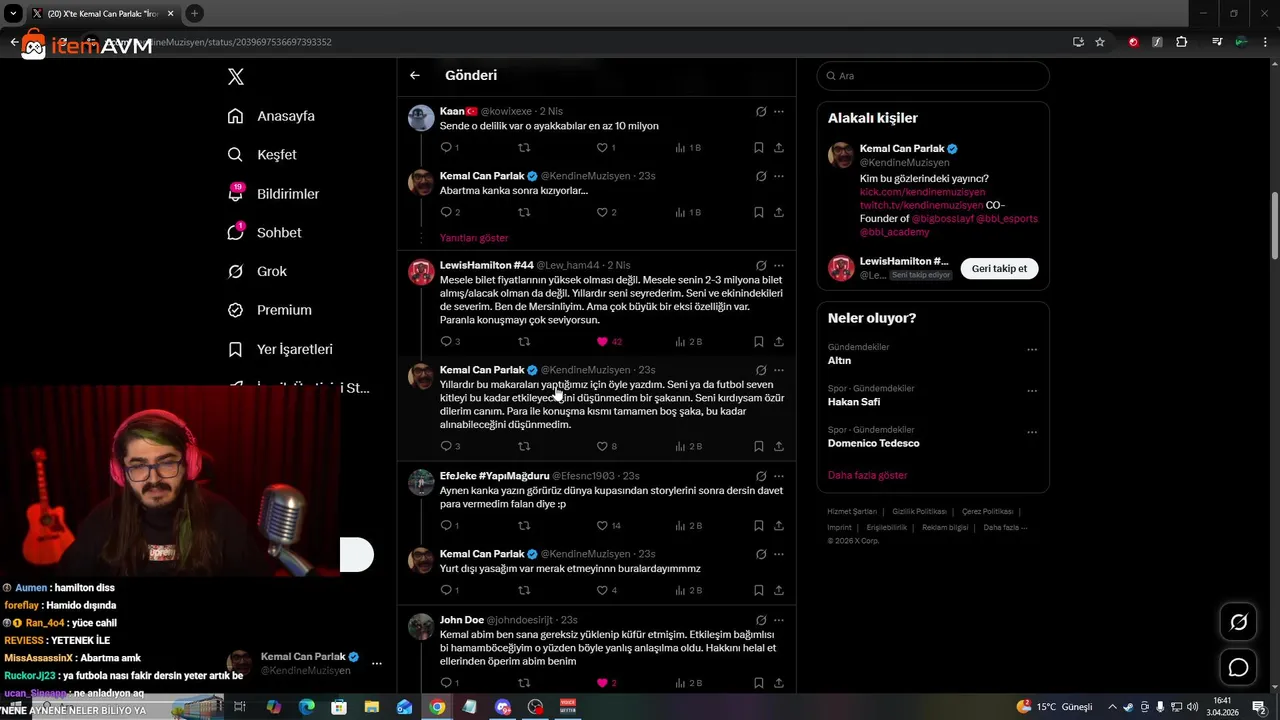Open the X logo home link
Screen dimensions: 1280x720
[x=236, y=76]
